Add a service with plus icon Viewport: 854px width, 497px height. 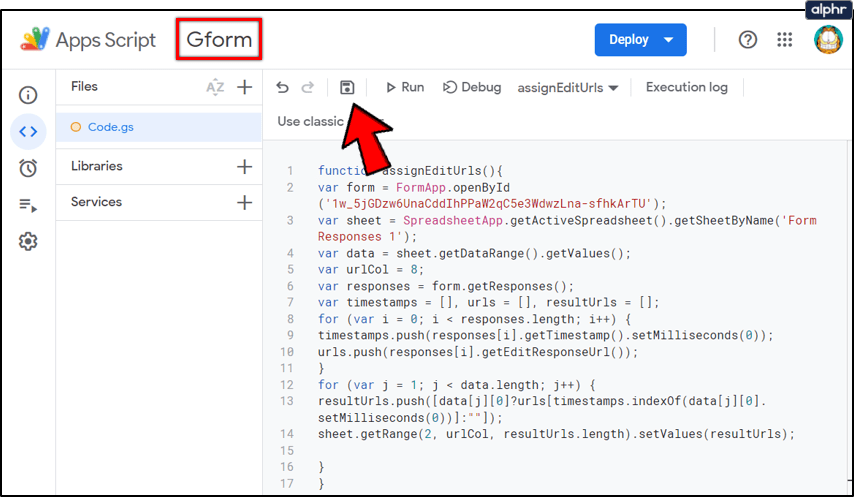tap(245, 203)
